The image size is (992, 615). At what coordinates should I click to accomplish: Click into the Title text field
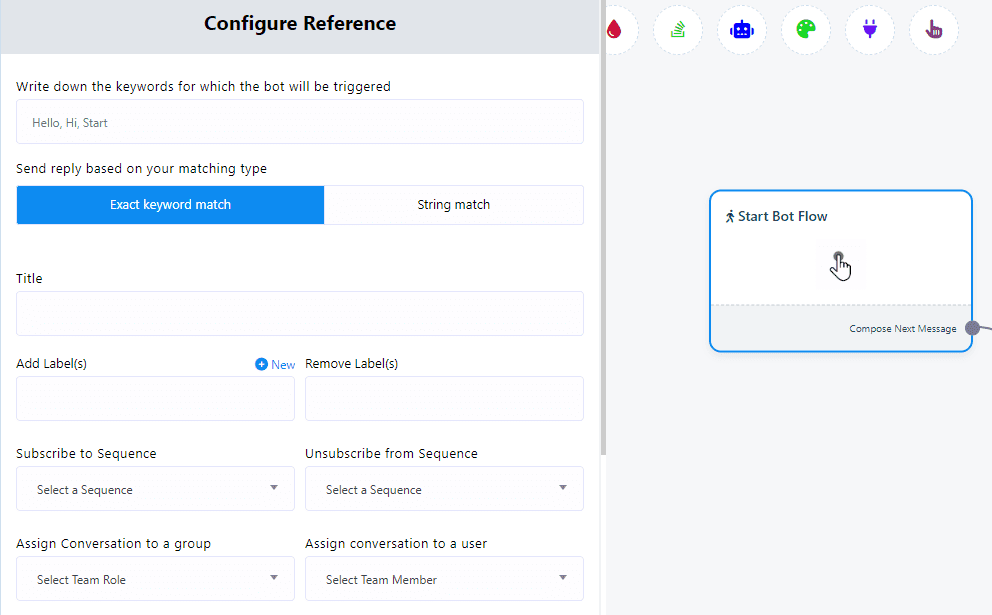pyautogui.click(x=300, y=313)
